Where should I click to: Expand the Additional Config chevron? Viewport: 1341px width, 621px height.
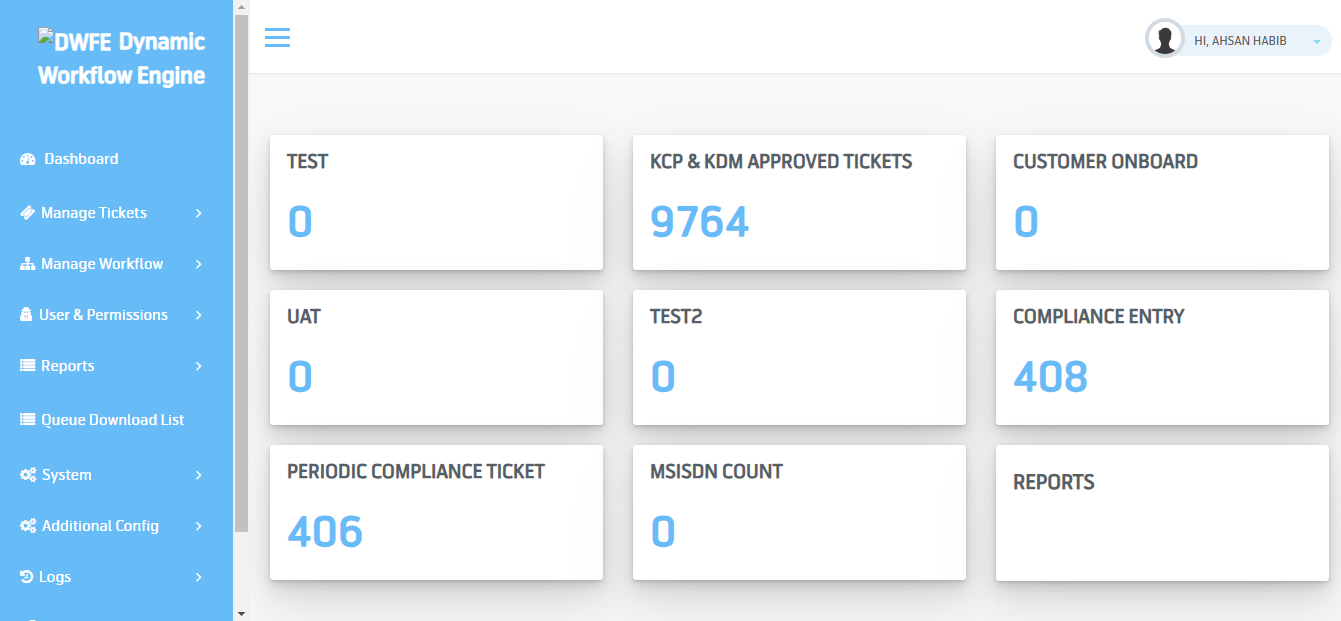pyautogui.click(x=199, y=526)
